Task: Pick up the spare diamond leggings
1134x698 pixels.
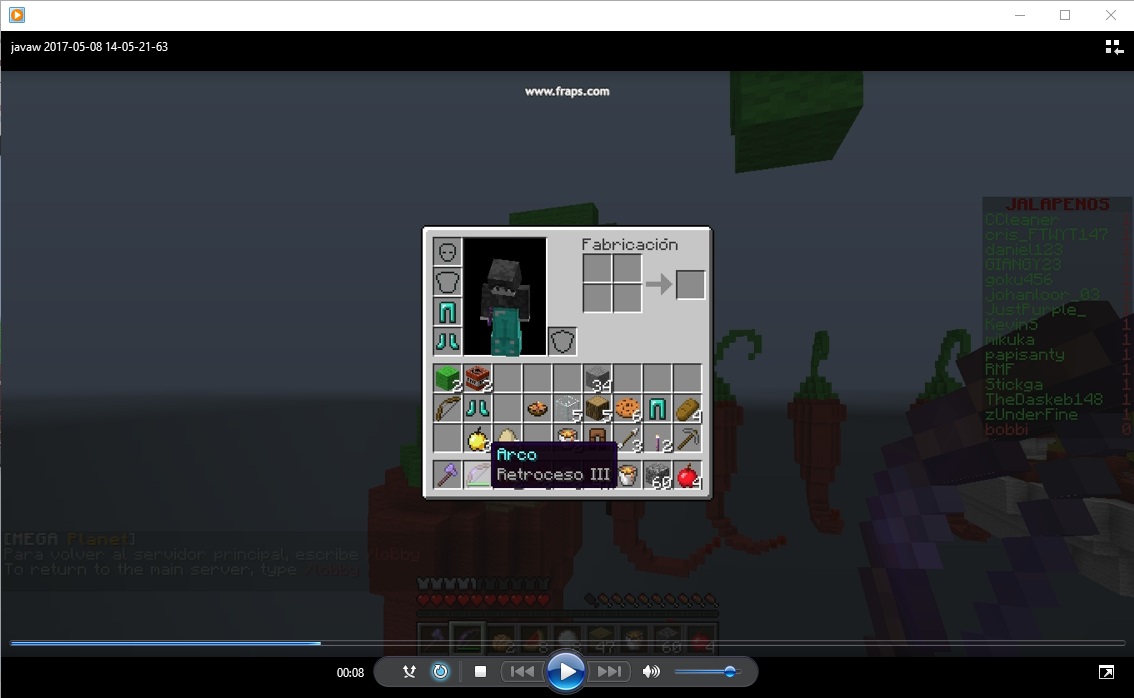Action: (x=657, y=409)
